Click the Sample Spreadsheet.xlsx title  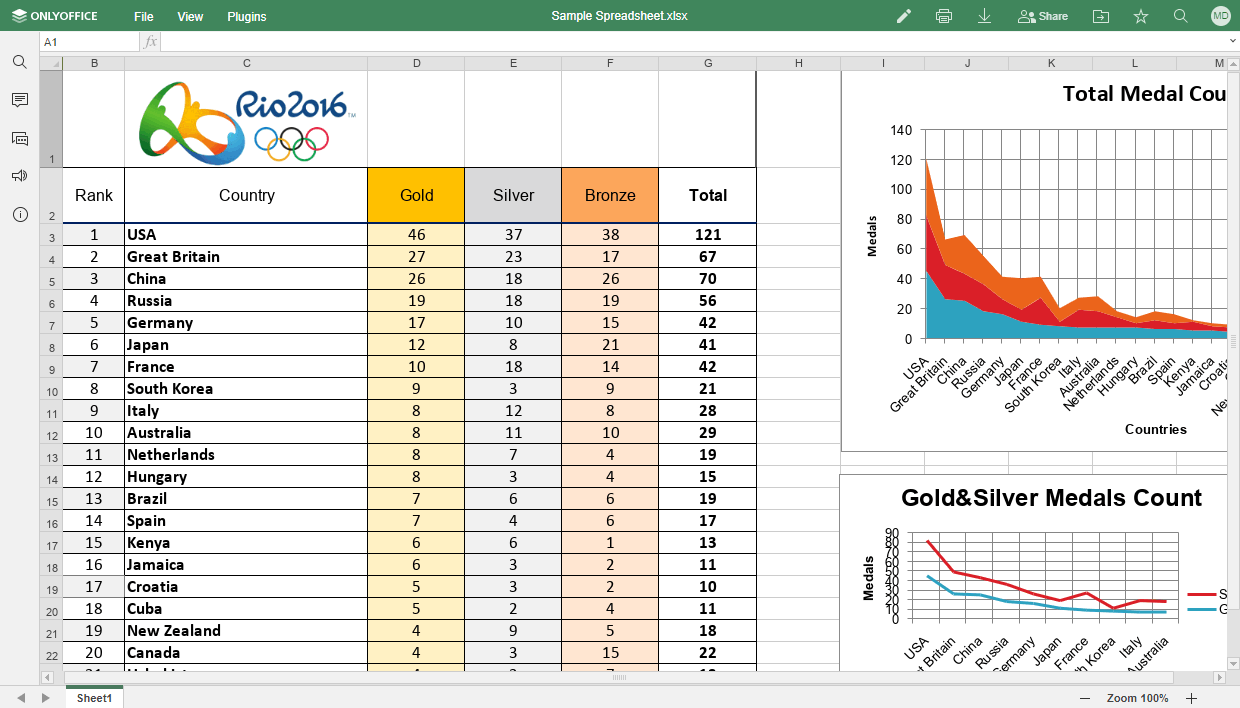(x=620, y=16)
